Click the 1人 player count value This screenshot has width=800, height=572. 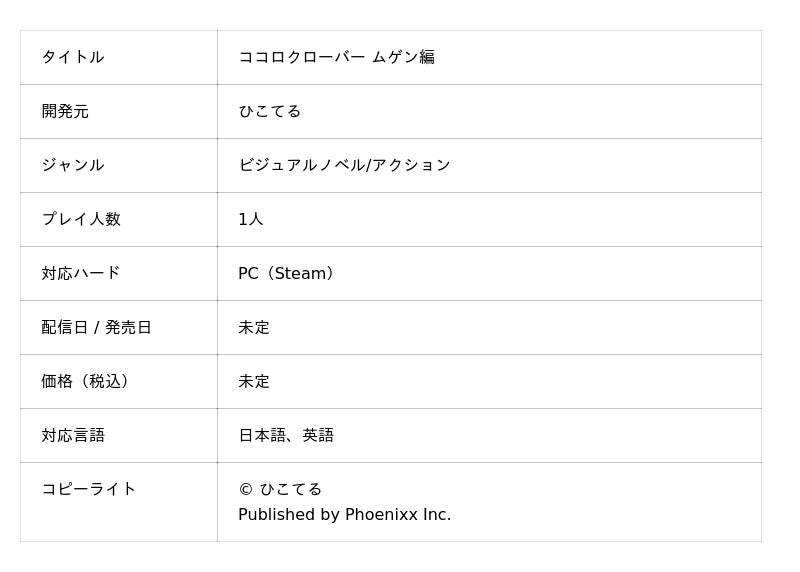[x=251, y=219]
